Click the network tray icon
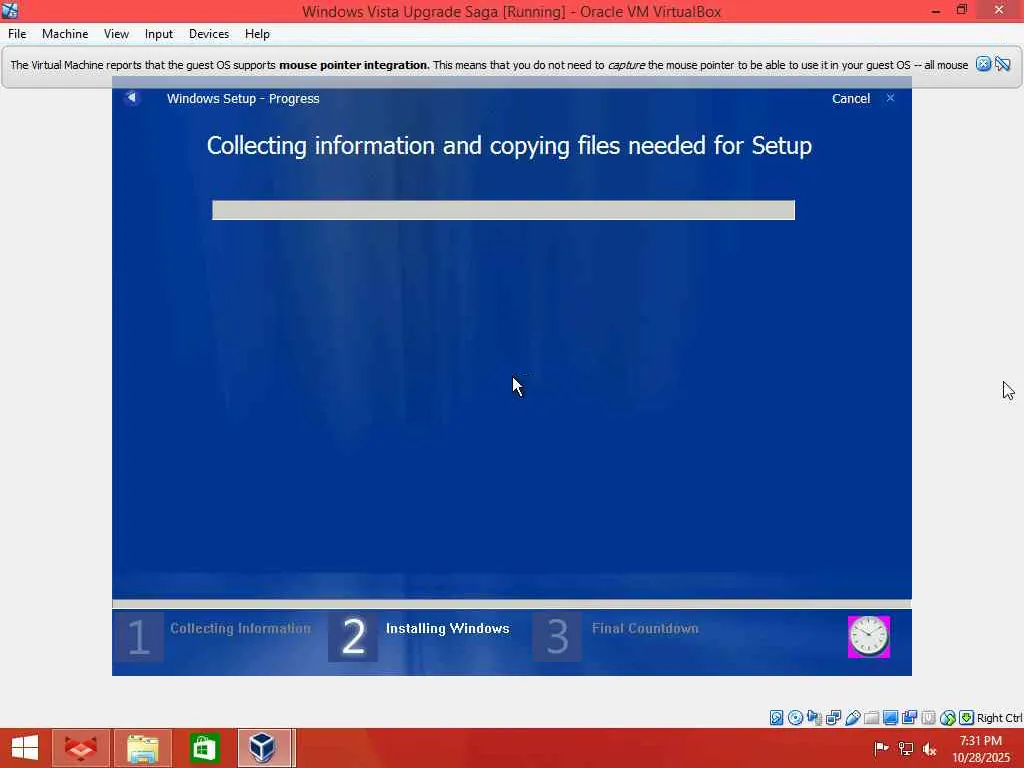The height and width of the screenshot is (768, 1024). (905, 748)
